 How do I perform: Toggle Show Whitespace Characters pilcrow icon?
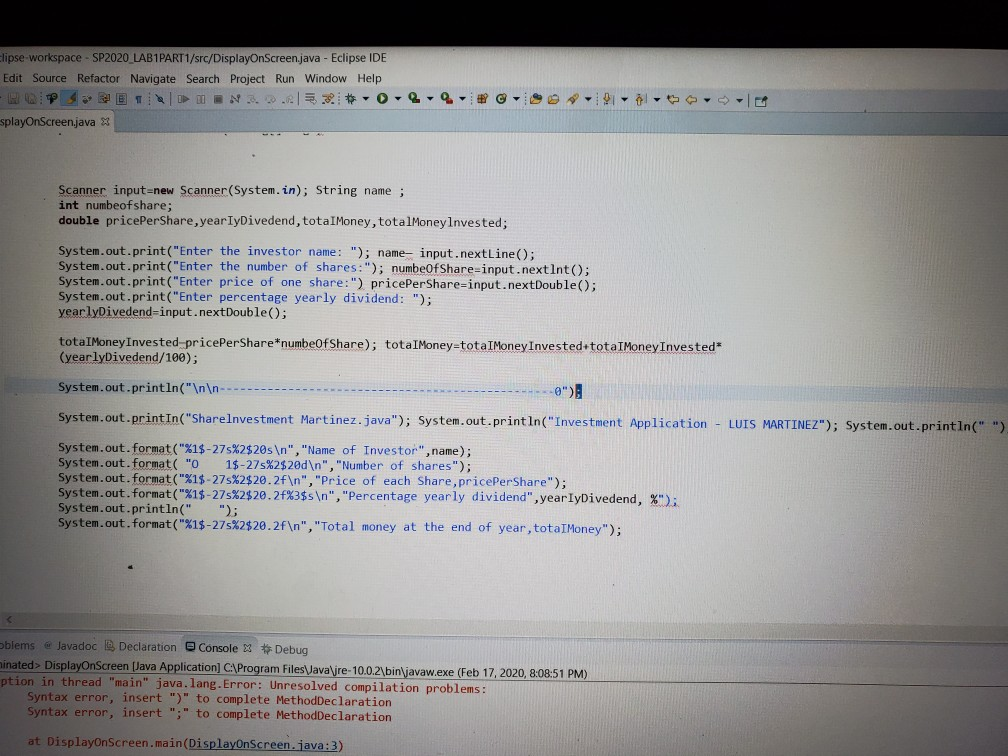pos(138,100)
